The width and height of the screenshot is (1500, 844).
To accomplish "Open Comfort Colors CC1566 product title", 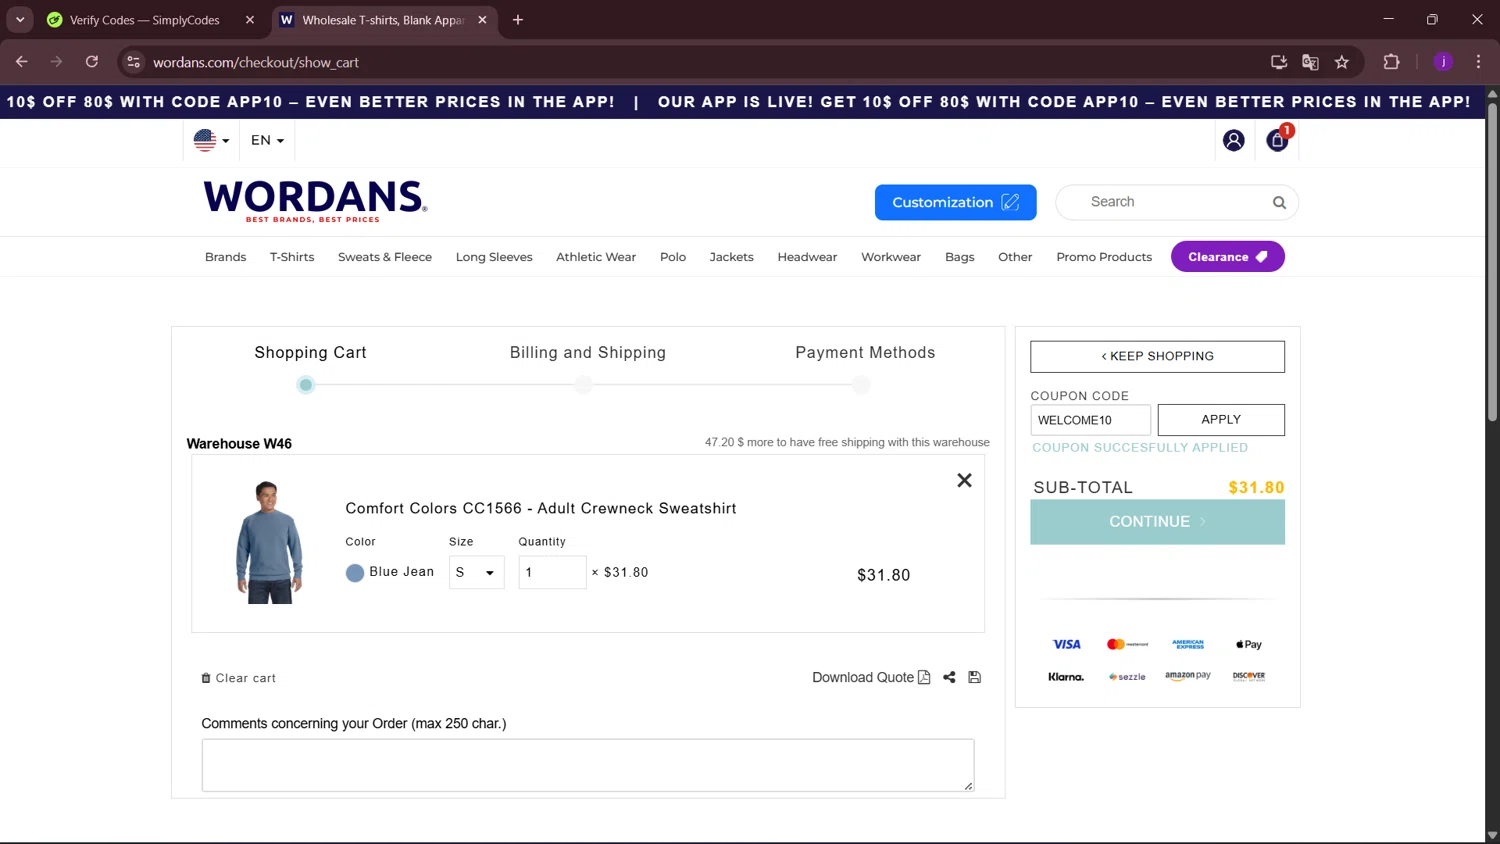I will pyautogui.click(x=541, y=509).
